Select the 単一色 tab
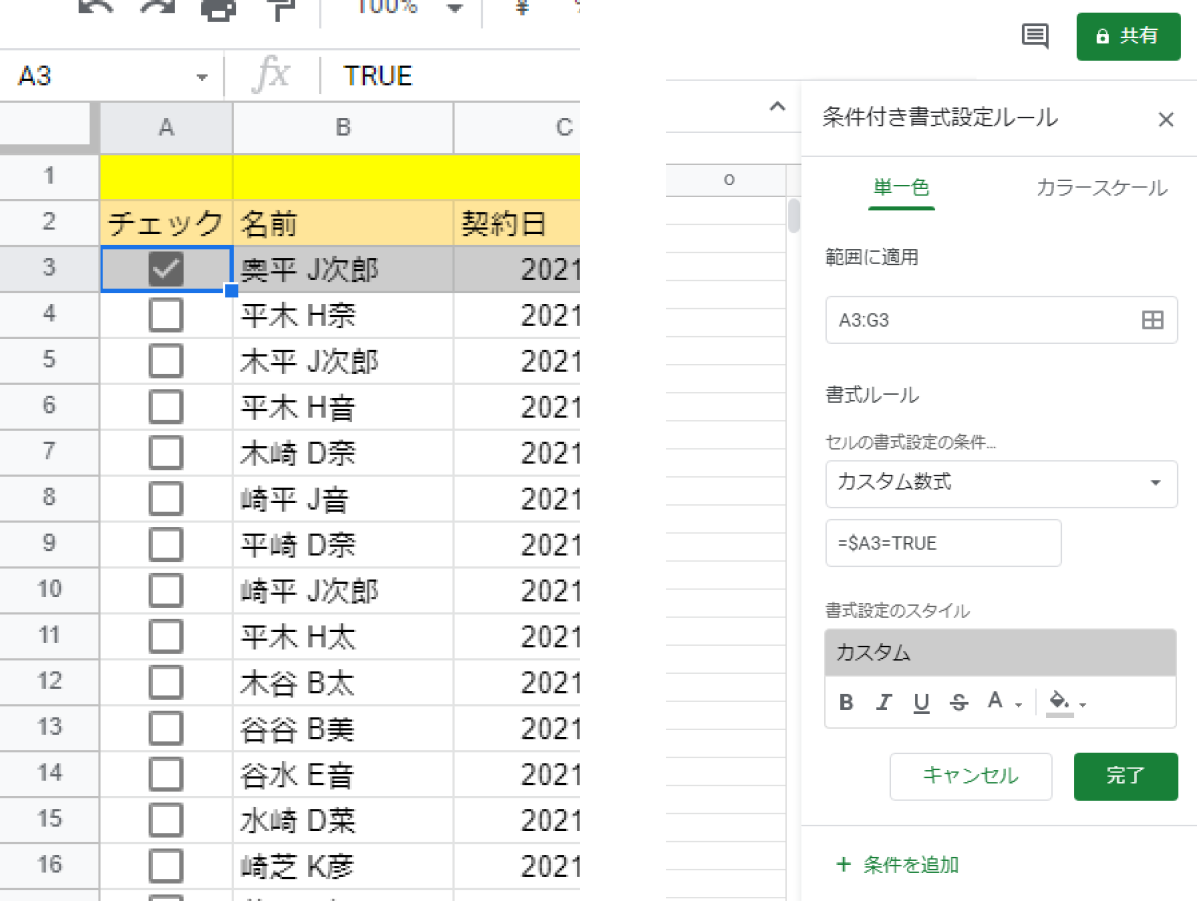1200x901 pixels. click(901, 186)
